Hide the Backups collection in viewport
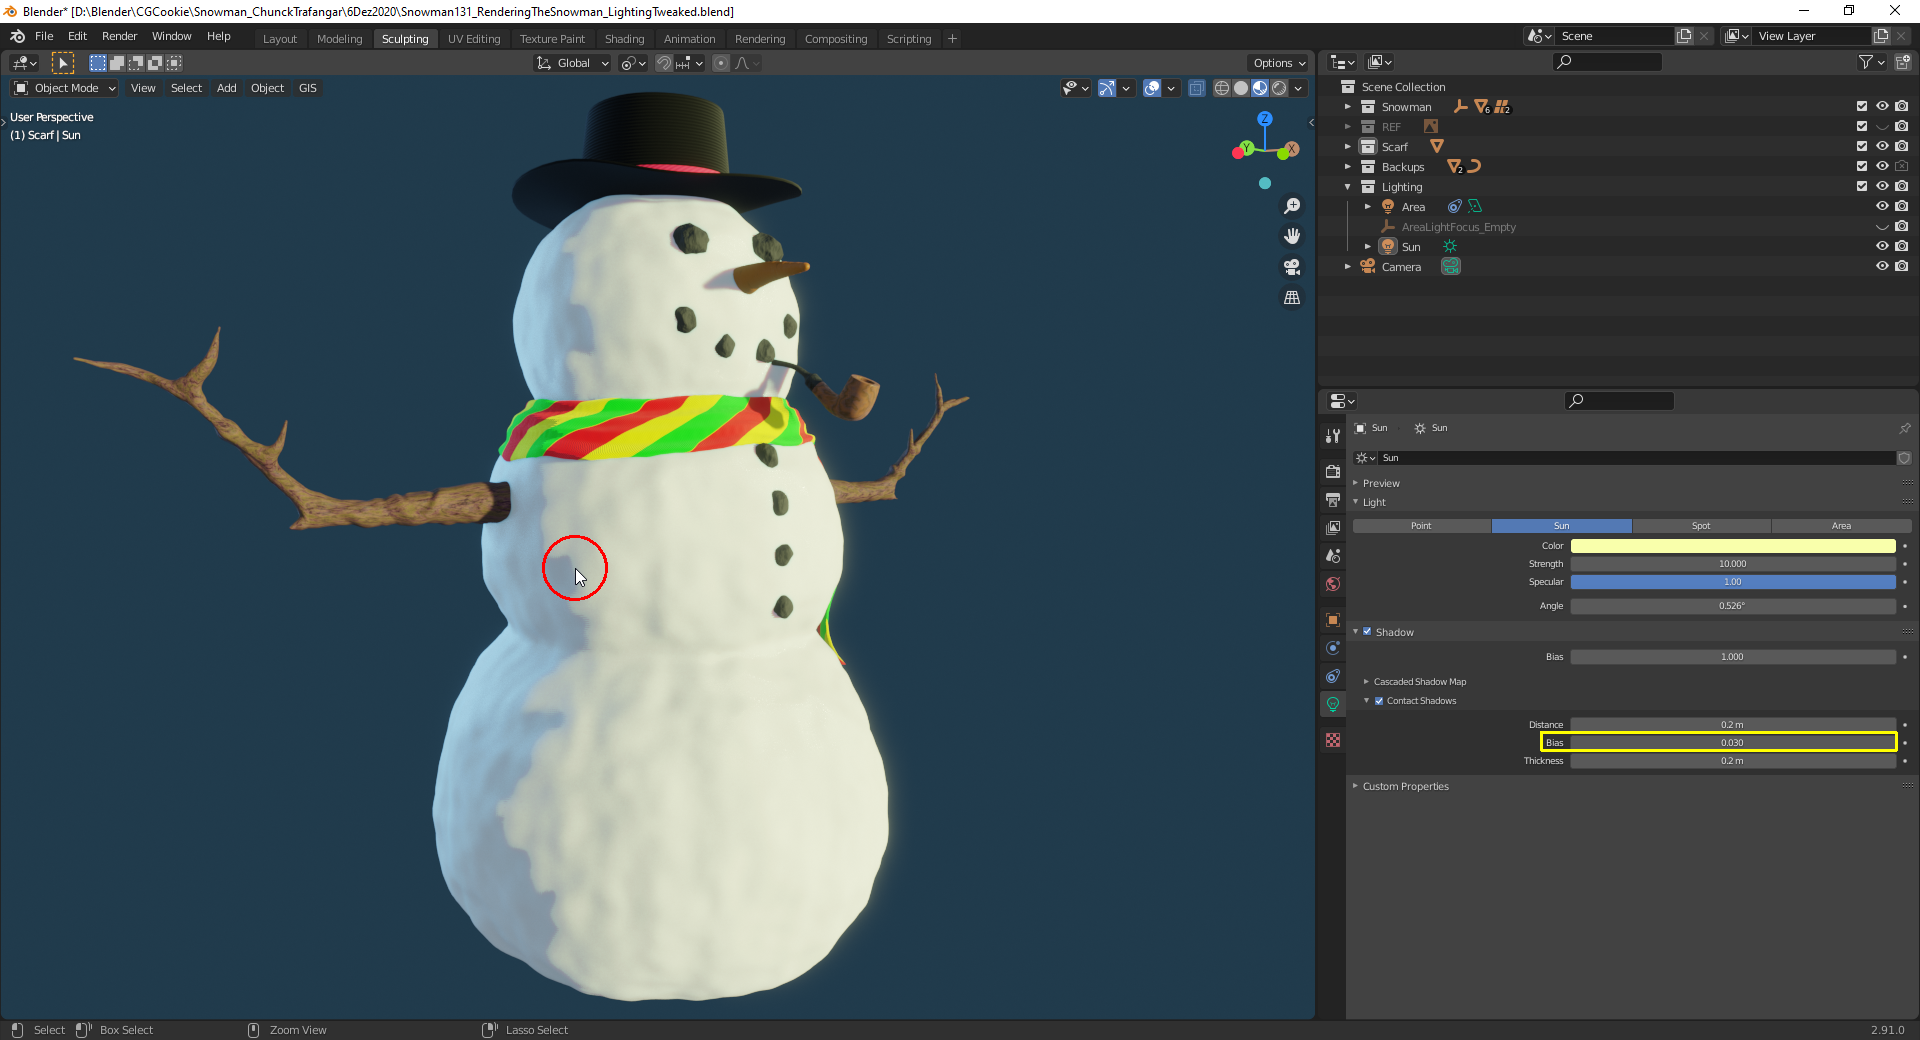This screenshot has height=1040, width=1920. (x=1883, y=166)
